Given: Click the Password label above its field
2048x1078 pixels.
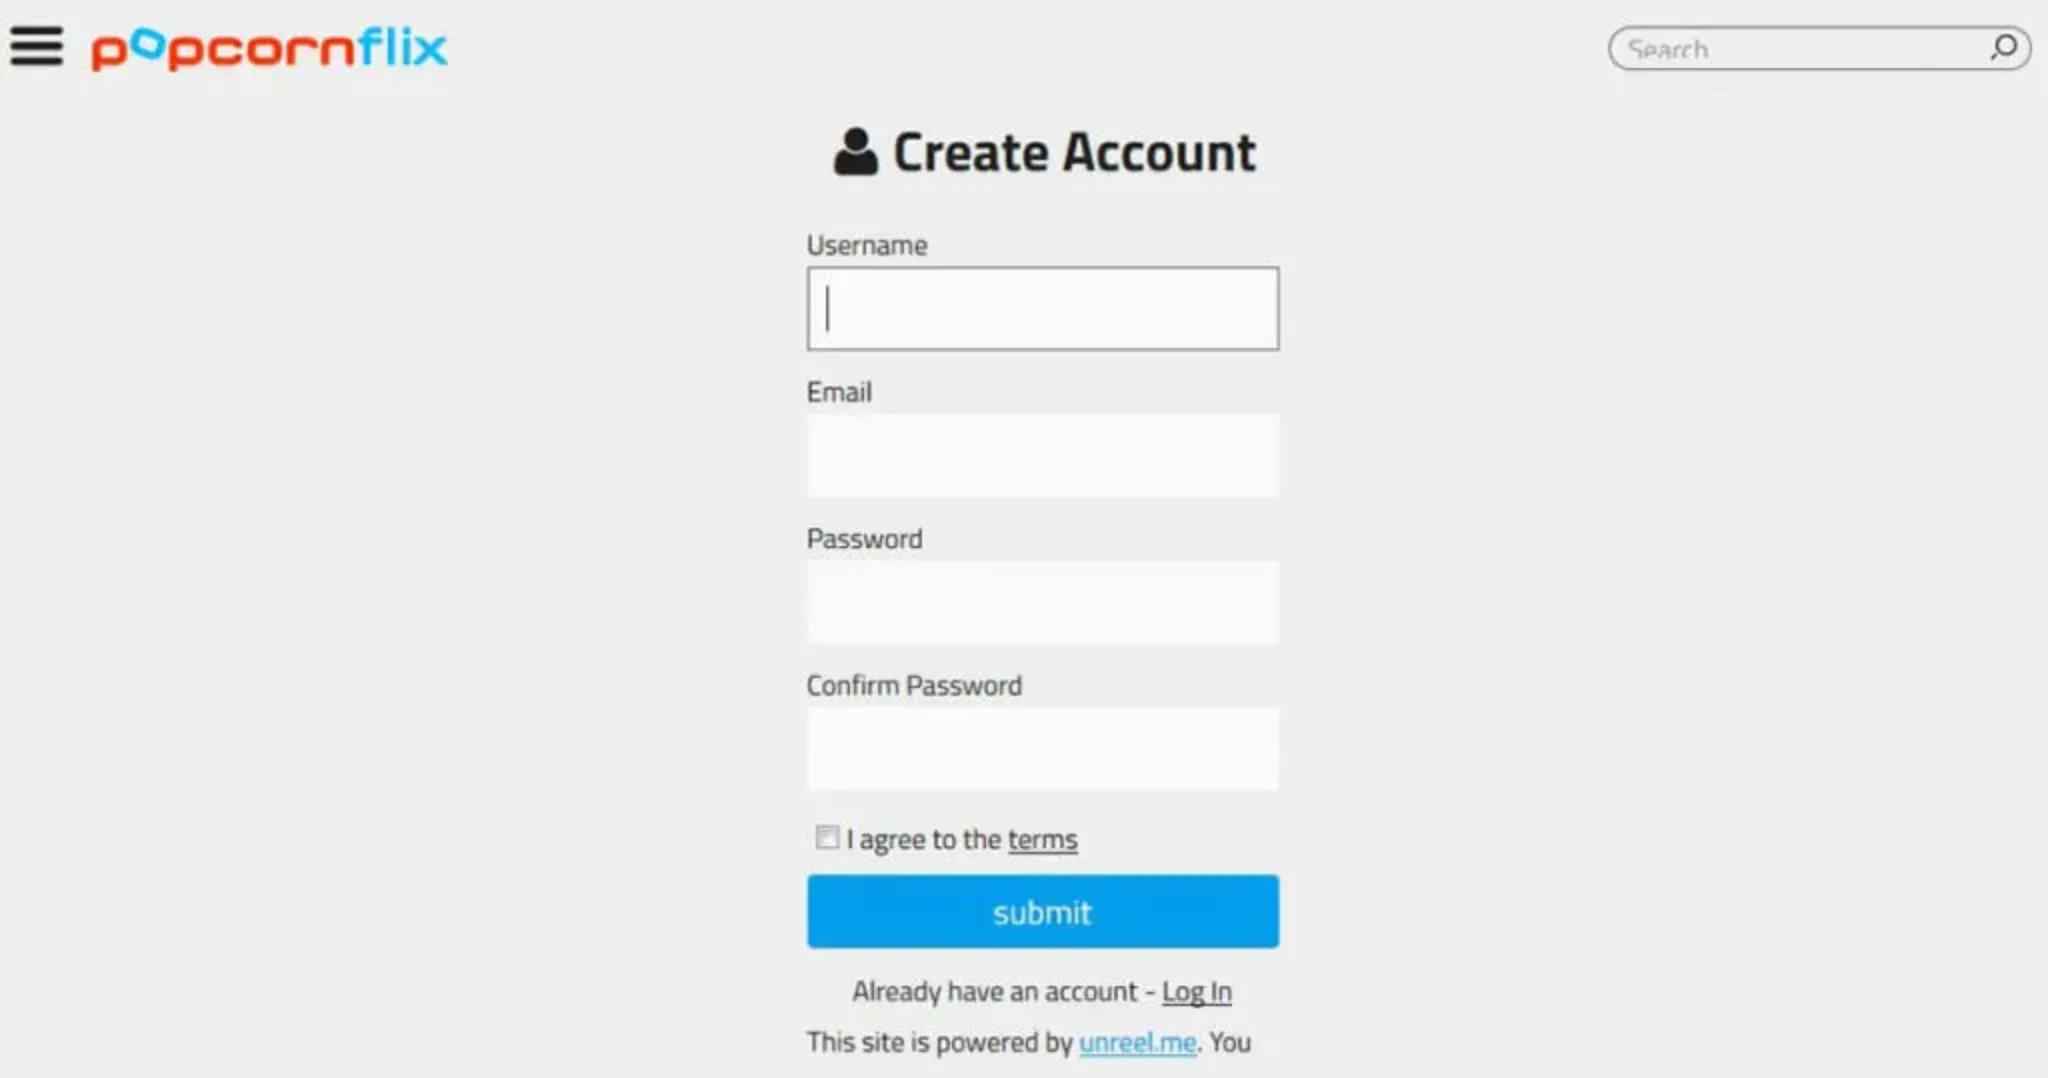Looking at the screenshot, I should 864,539.
